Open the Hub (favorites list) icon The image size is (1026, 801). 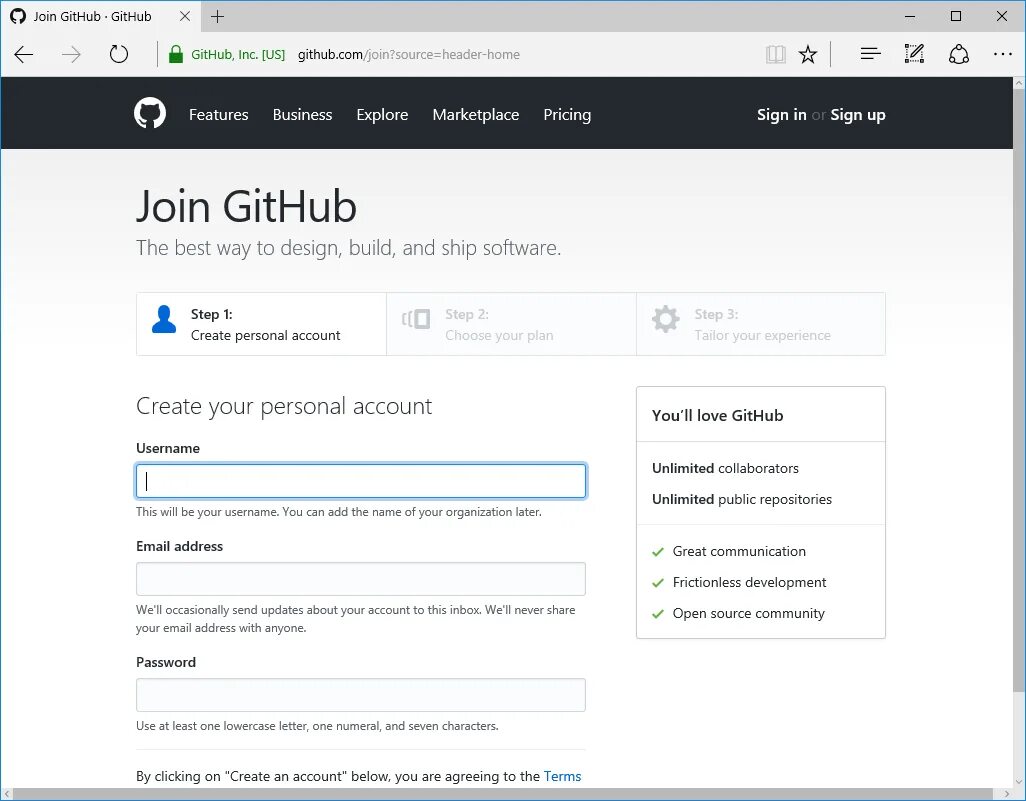[x=870, y=54]
